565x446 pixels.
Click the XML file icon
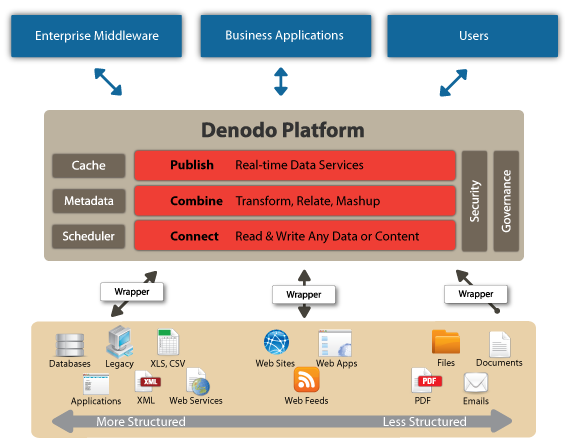click(147, 382)
